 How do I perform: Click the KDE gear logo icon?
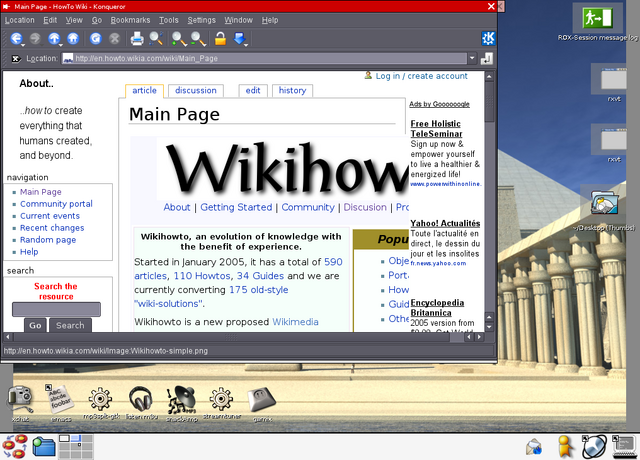tap(488, 38)
